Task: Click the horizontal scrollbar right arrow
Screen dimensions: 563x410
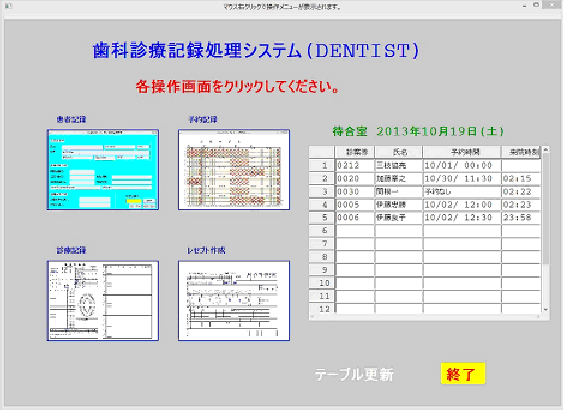Action: [538, 317]
